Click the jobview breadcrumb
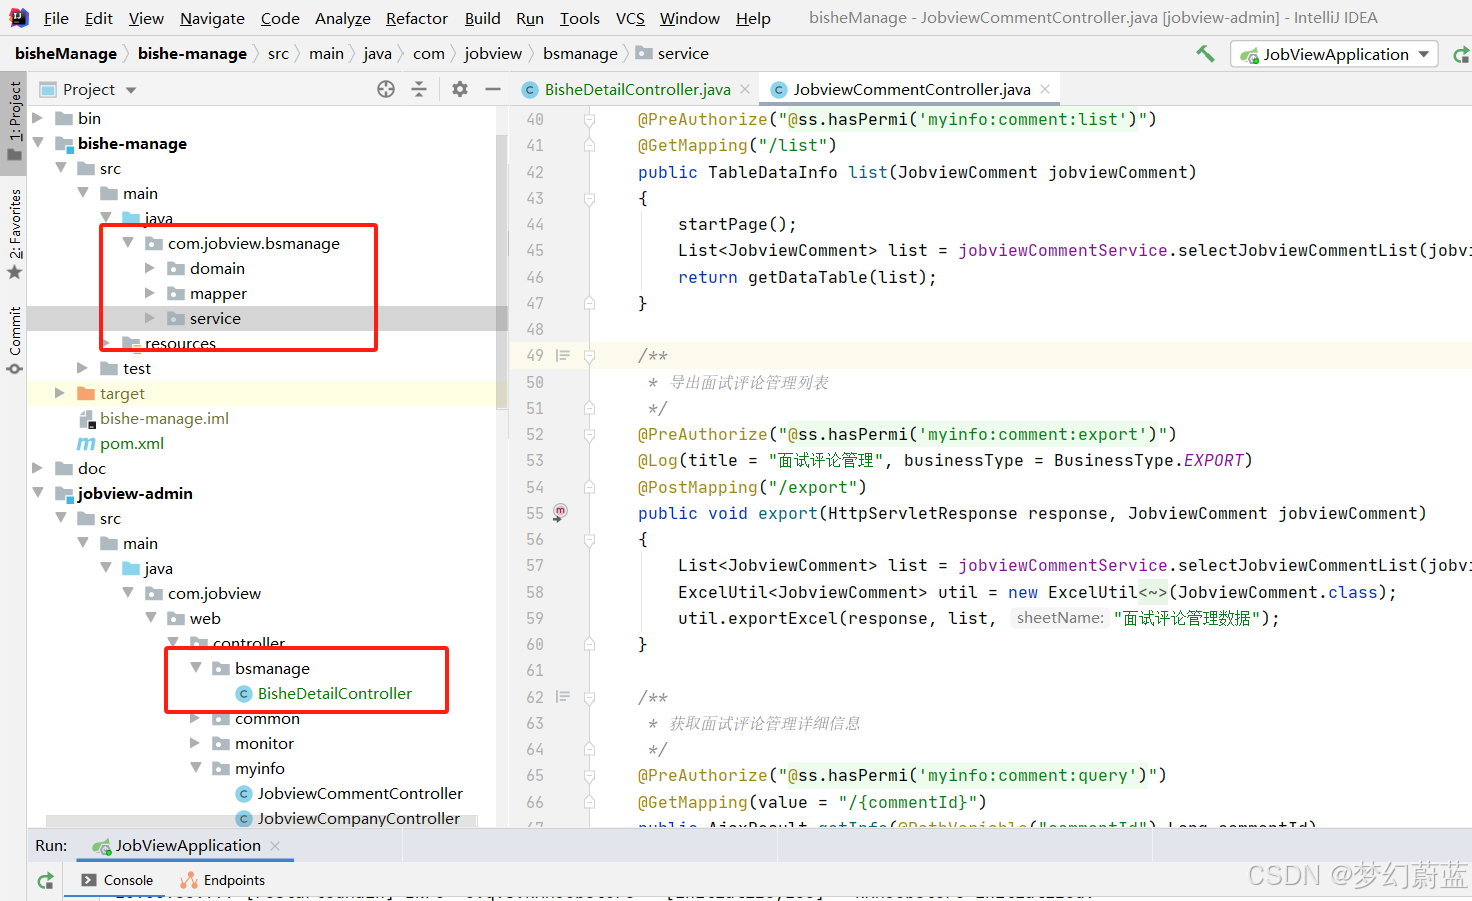The width and height of the screenshot is (1472, 901). tap(493, 54)
